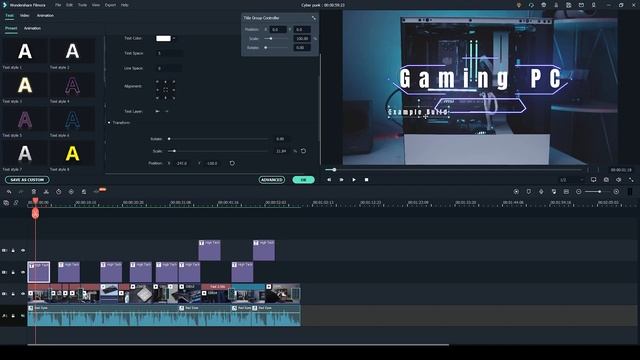Split clip using the scissors icon
This screenshot has height=360, width=640.
(46, 191)
